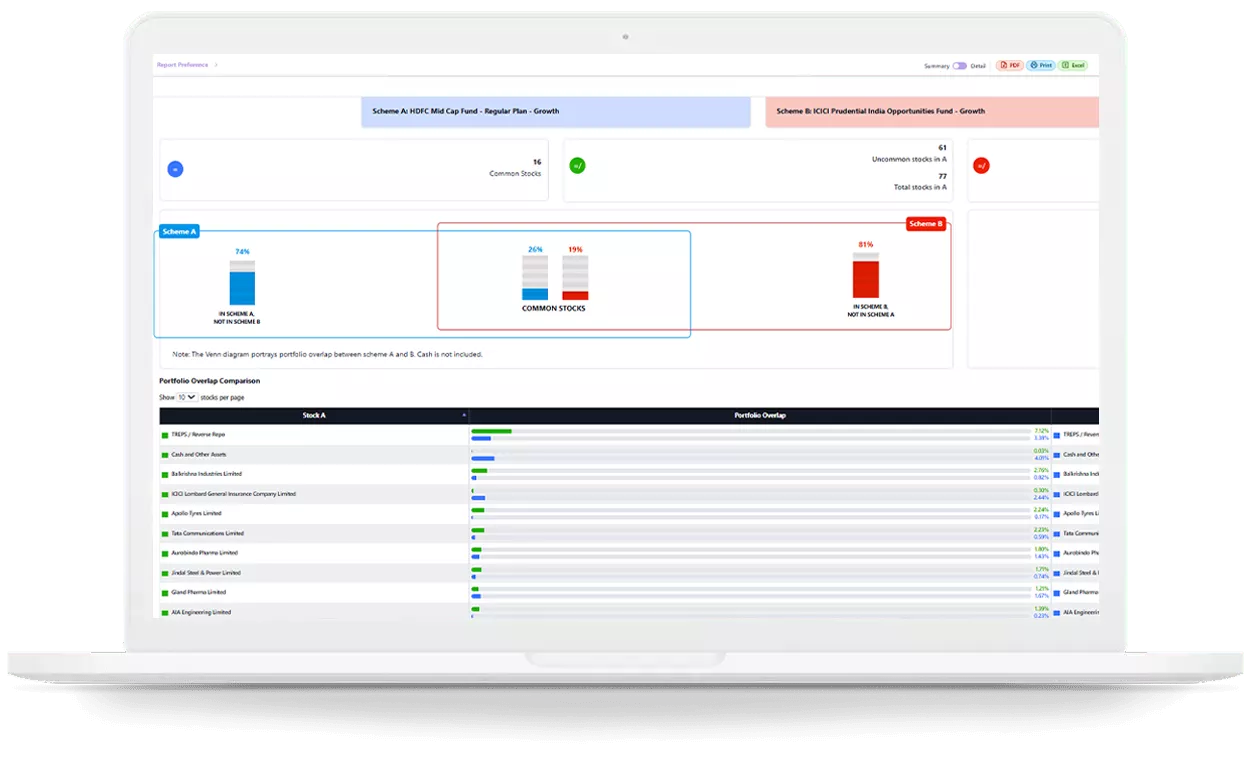Click the Portfolio Overlap column header
Screen dimensions: 1251x768
[759, 415]
